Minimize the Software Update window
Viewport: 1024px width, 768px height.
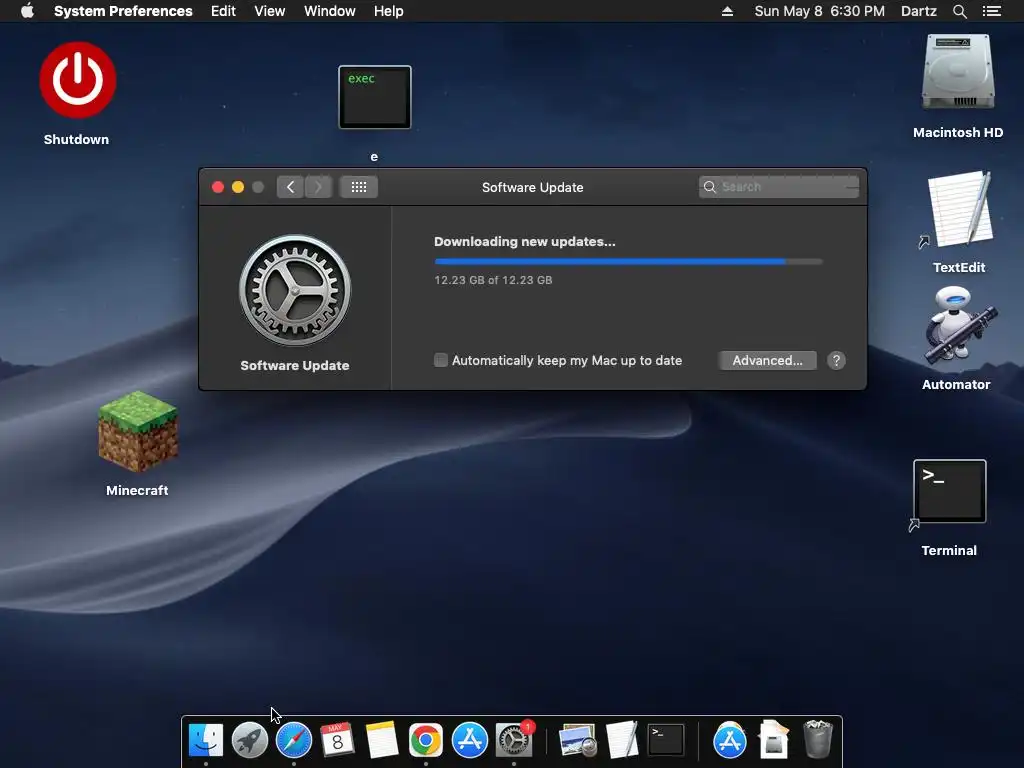tap(238, 187)
